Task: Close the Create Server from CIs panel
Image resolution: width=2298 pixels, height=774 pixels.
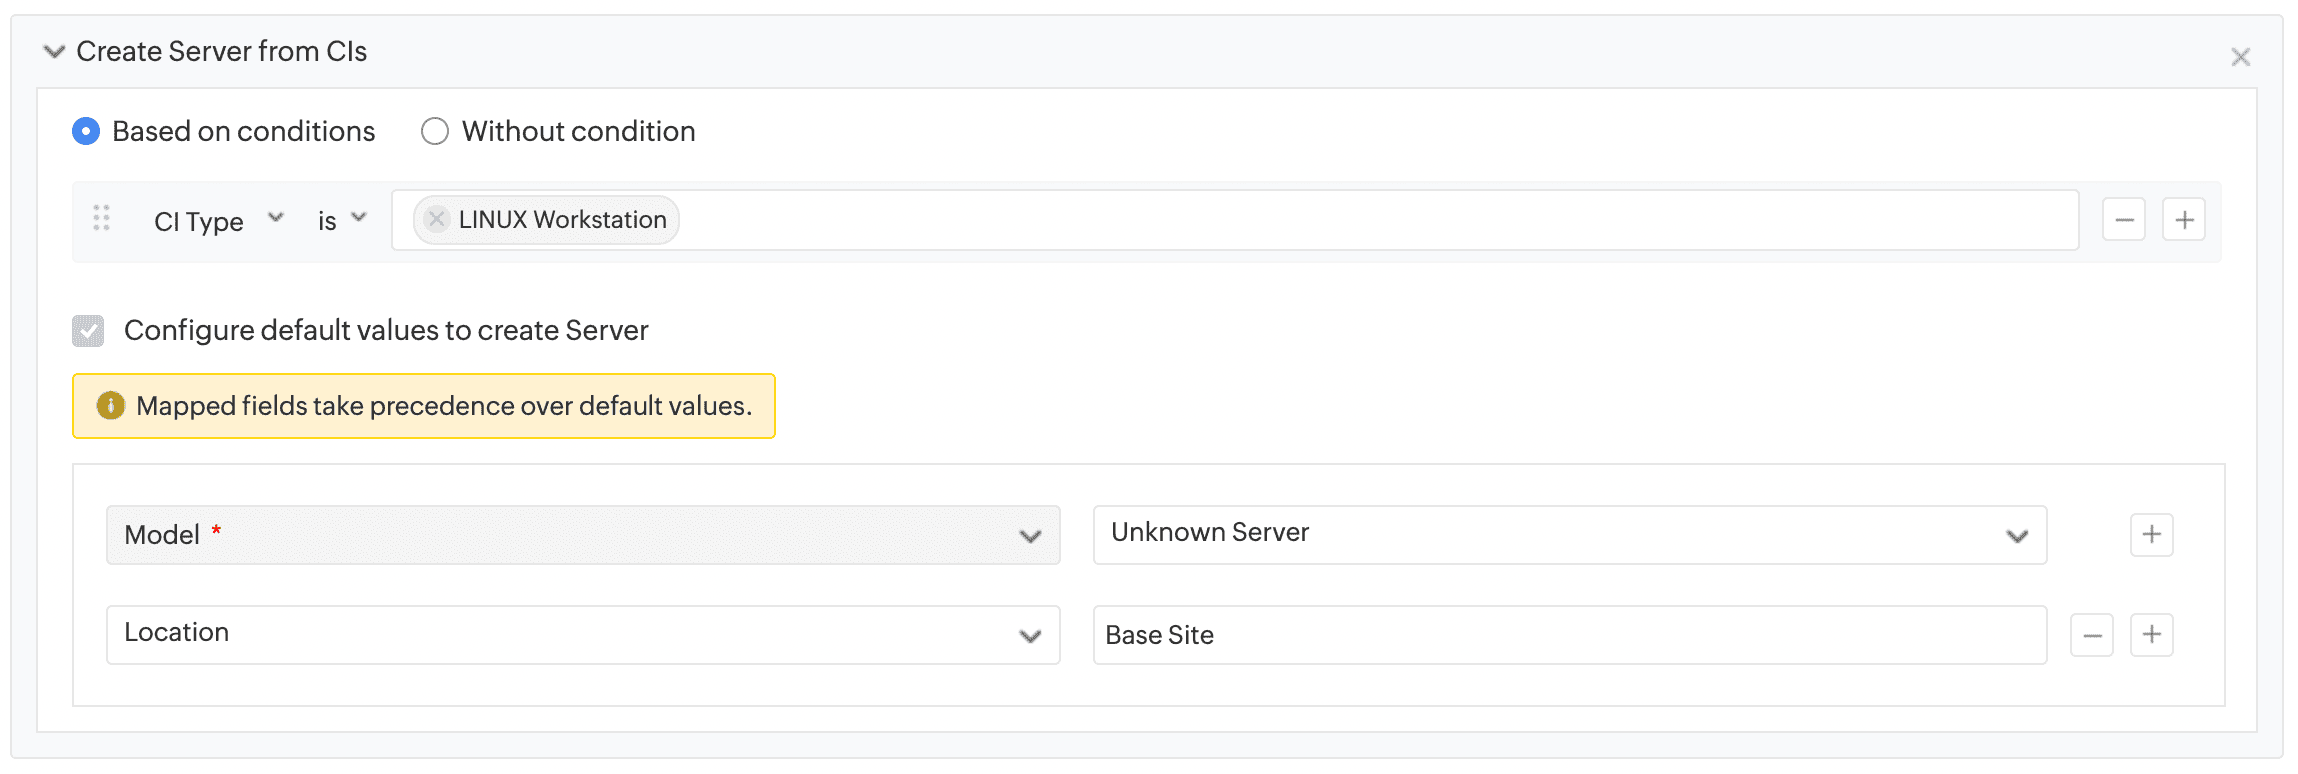Action: tap(2240, 57)
